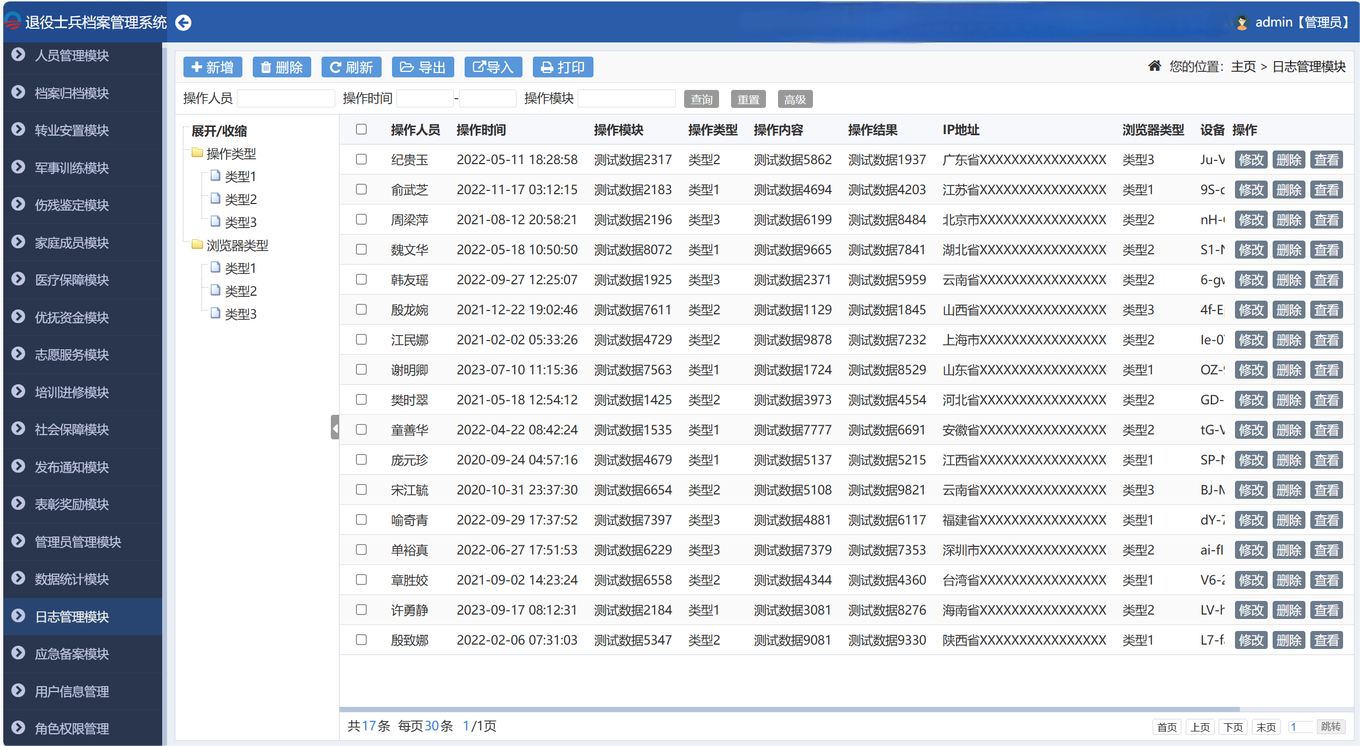Screen dimensions: 1360x746
Task: Click the home icon in breadcrumb
Action: click(1154, 66)
